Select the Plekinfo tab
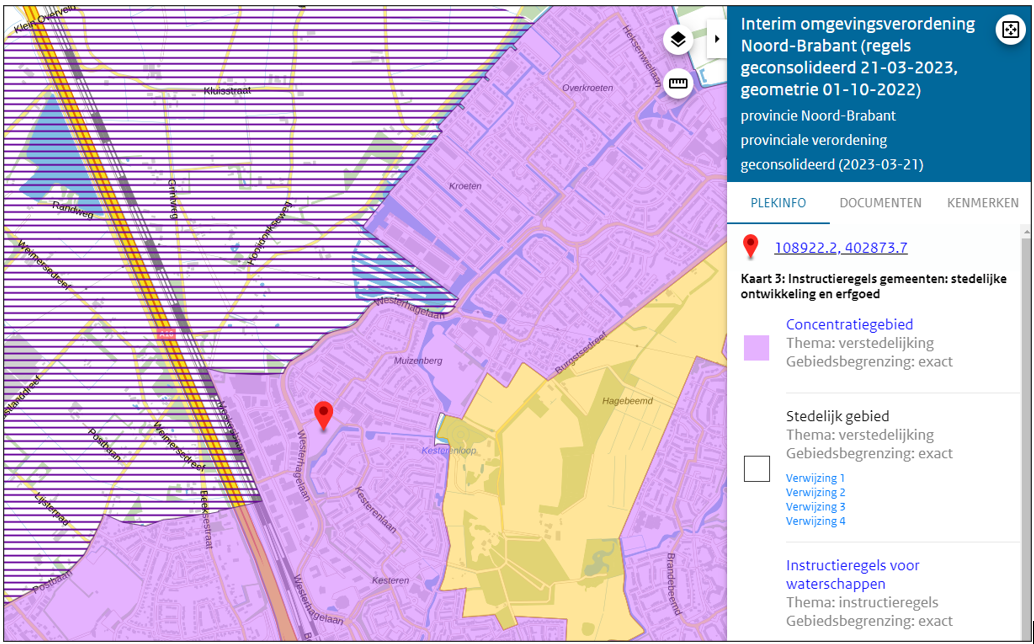1034x644 pixels. pos(778,203)
